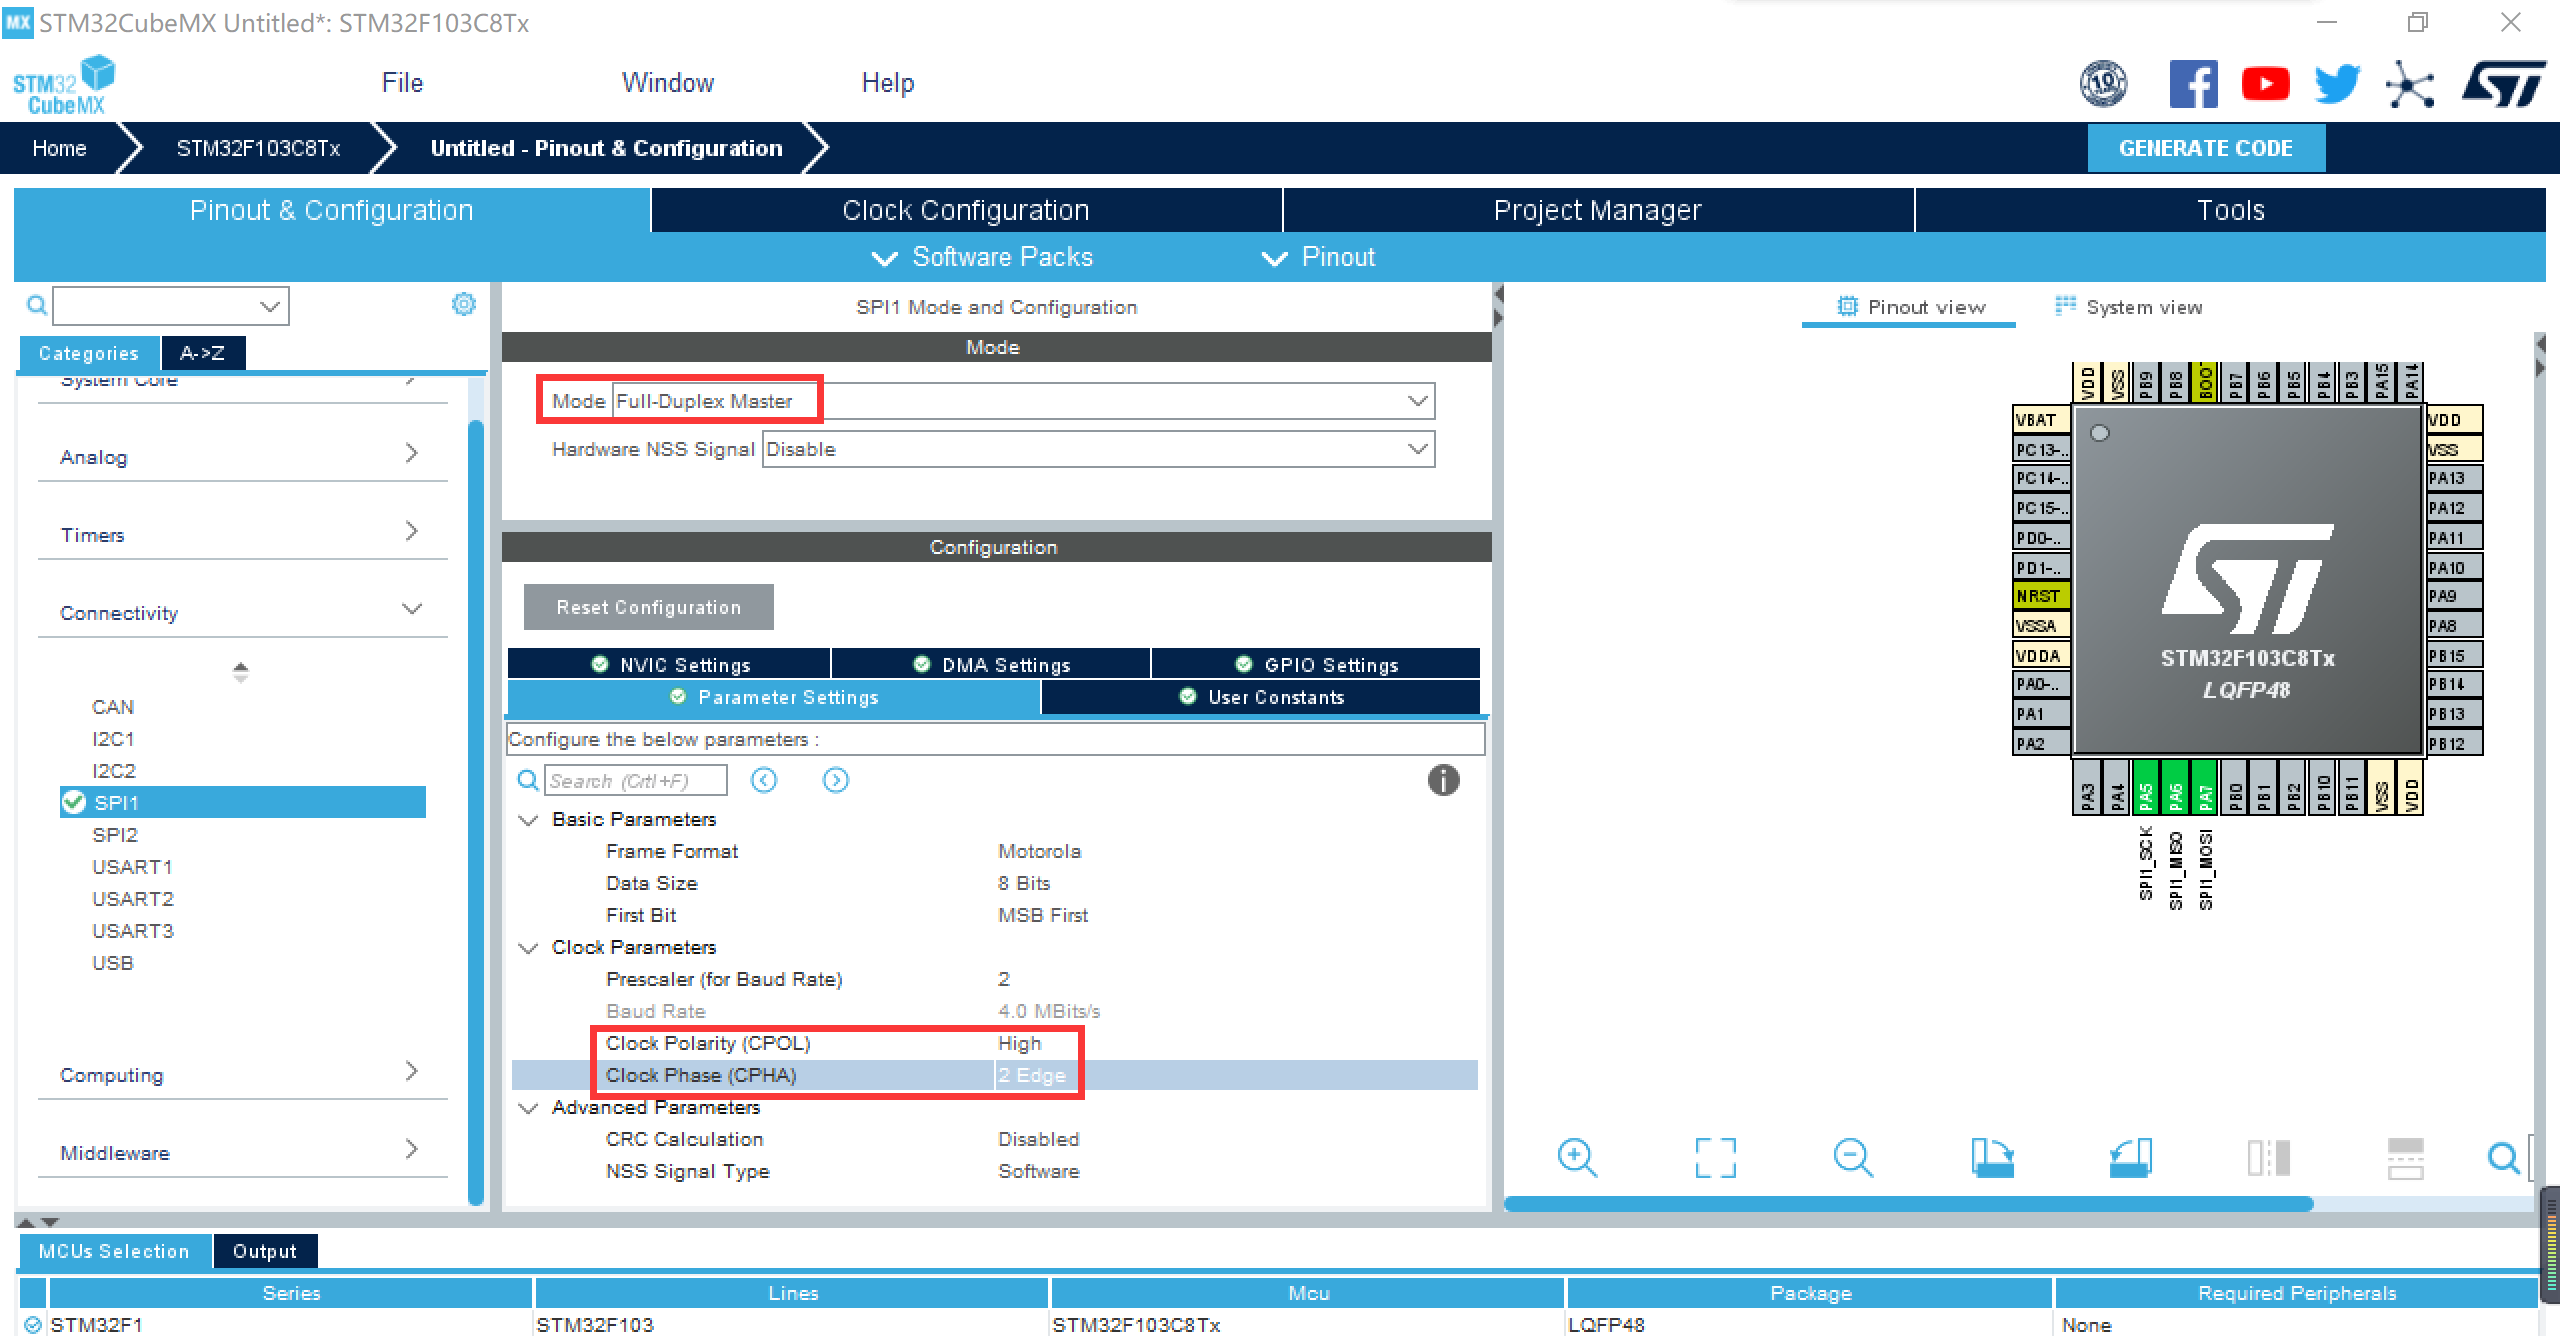Click the GENERATE CODE button
The image size is (2560, 1336).
[x=2205, y=148]
